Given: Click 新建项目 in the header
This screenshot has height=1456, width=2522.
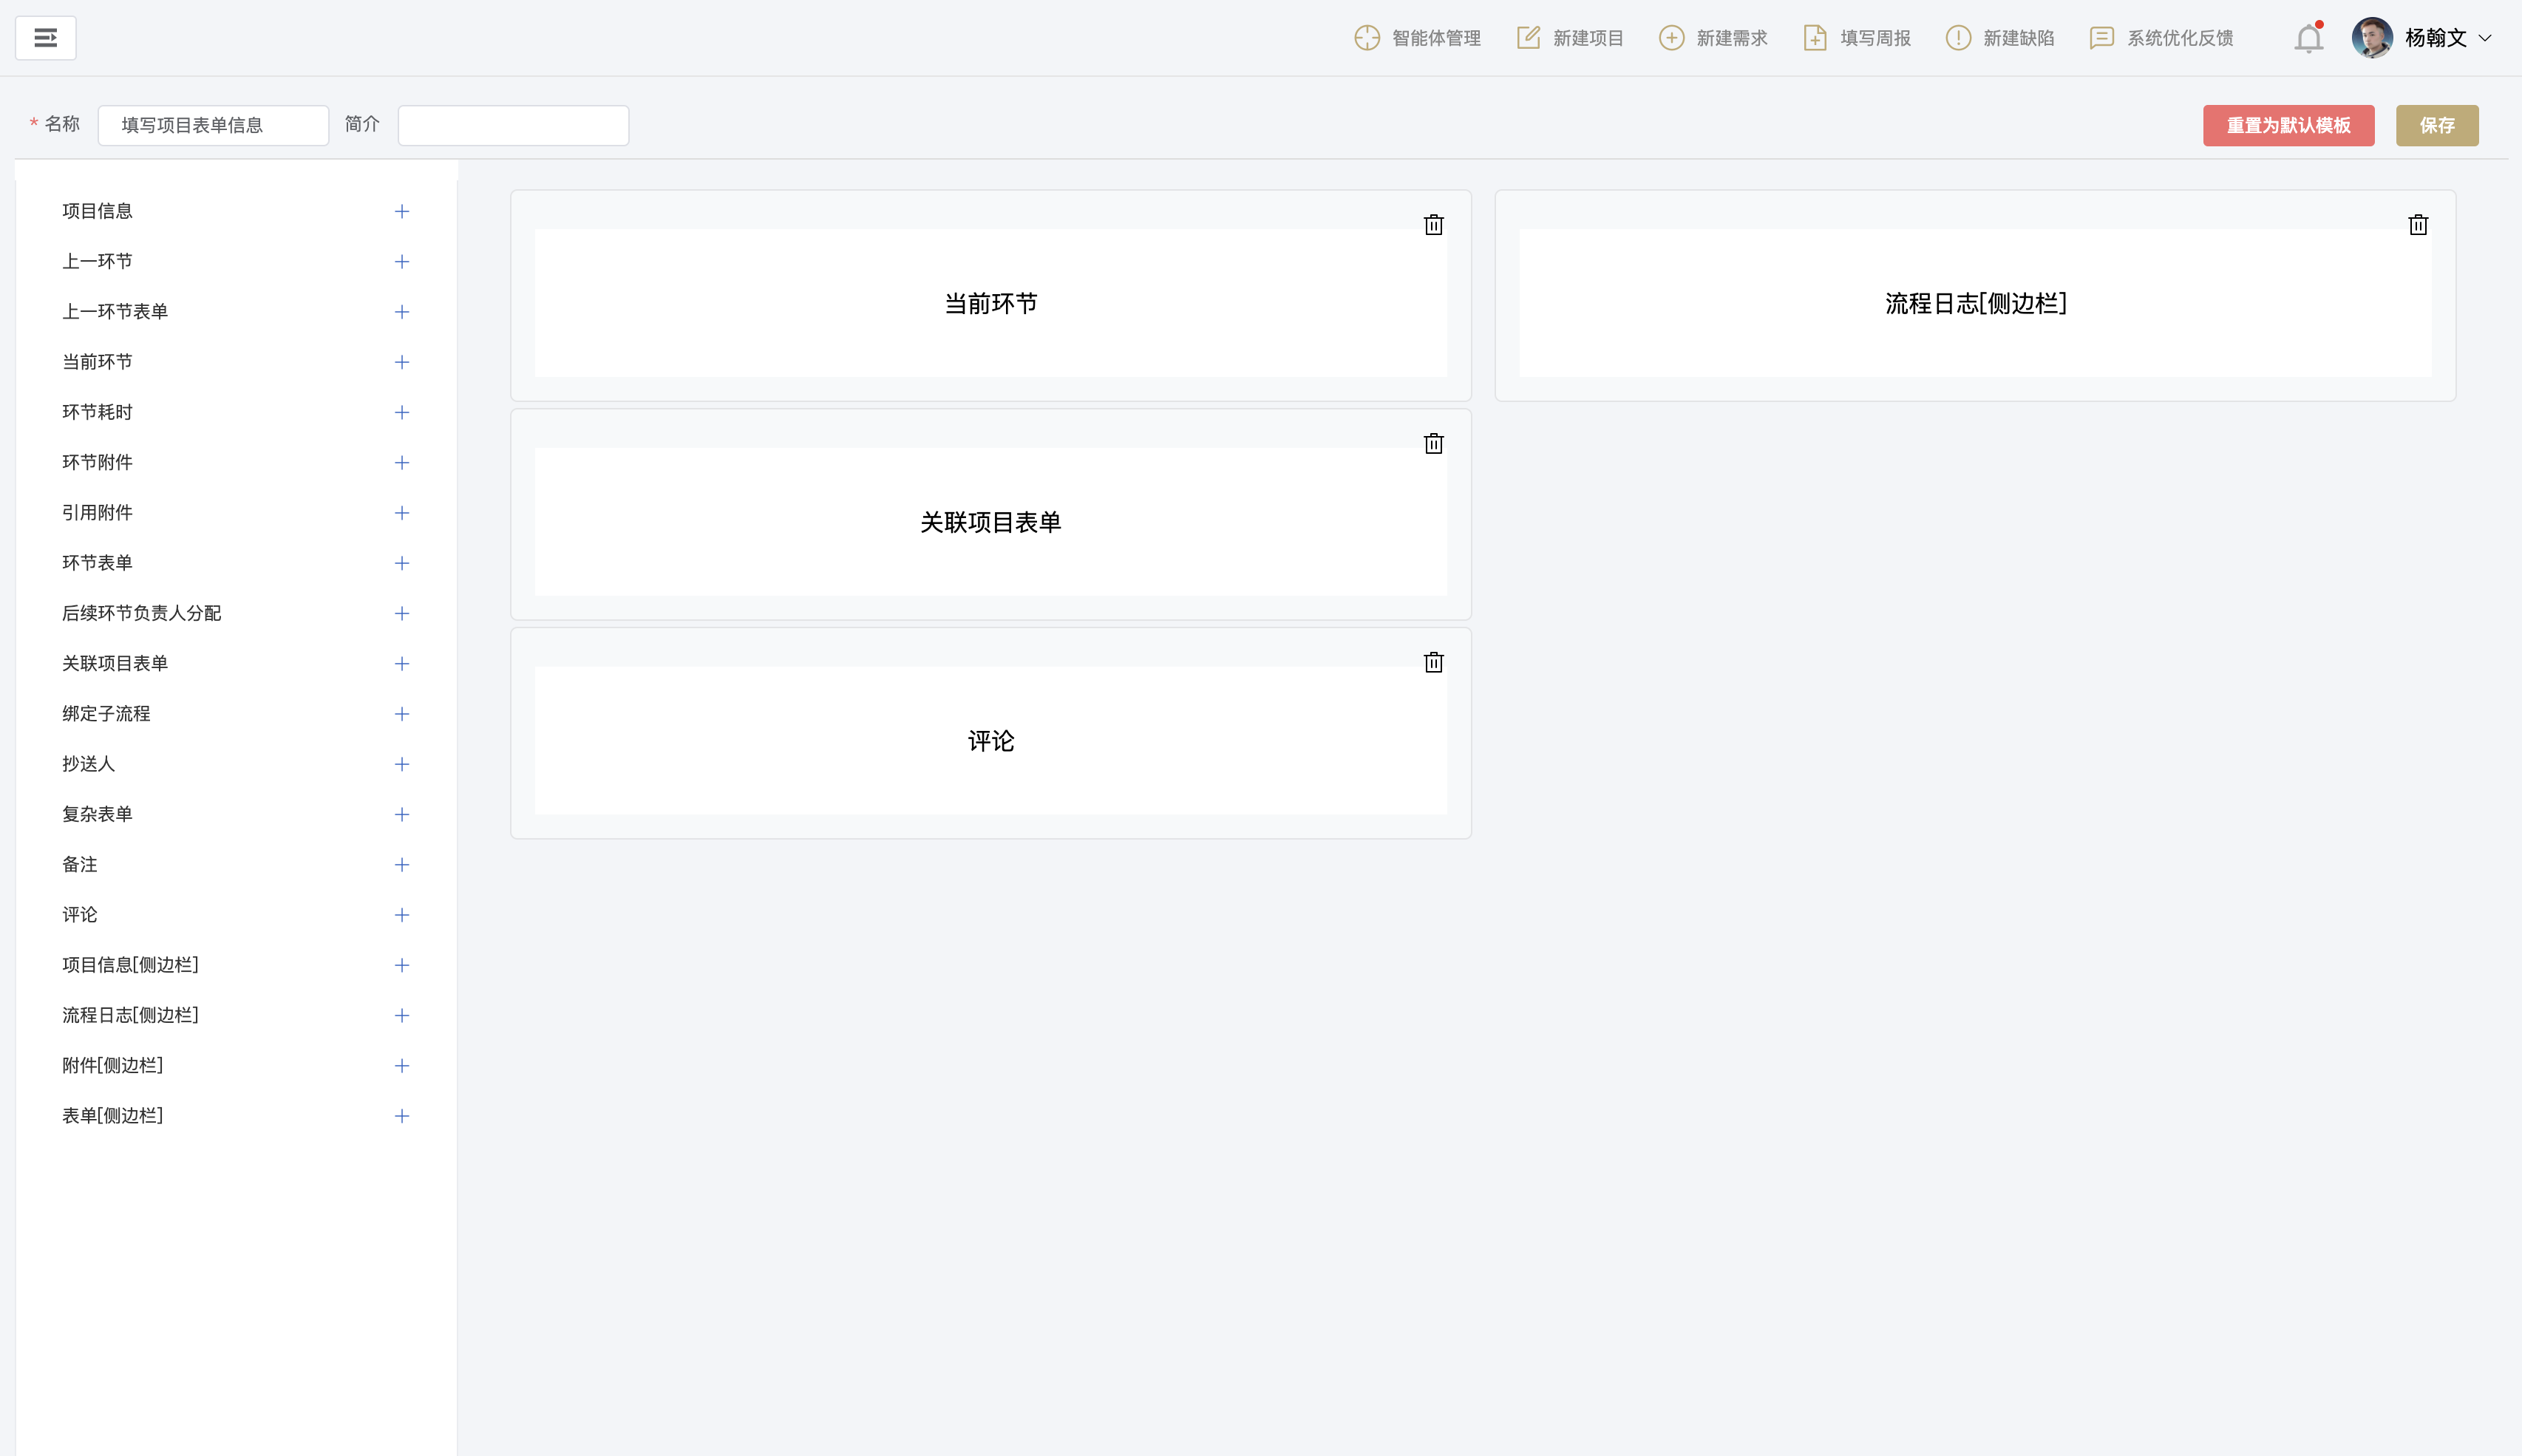Looking at the screenshot, I should pyautogui.click(x=1569, y=38).
